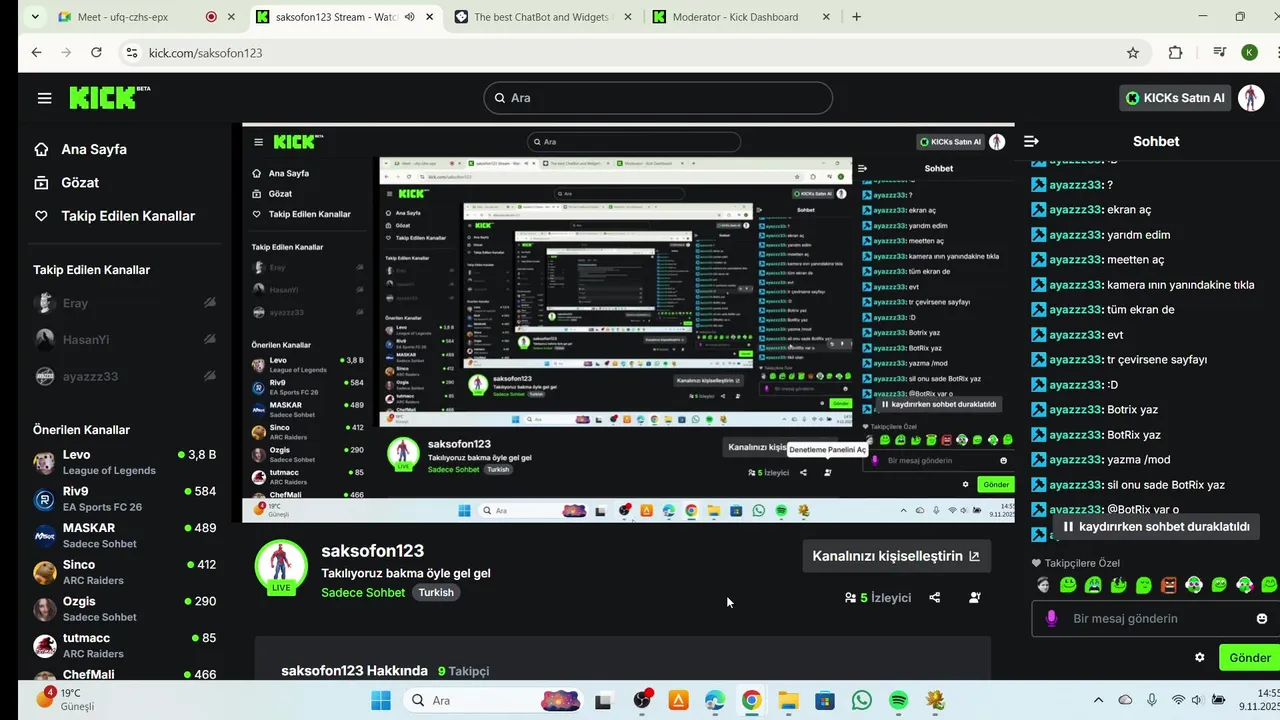
Task: Insert the angry orange emote
Action: click(1169, 584)
